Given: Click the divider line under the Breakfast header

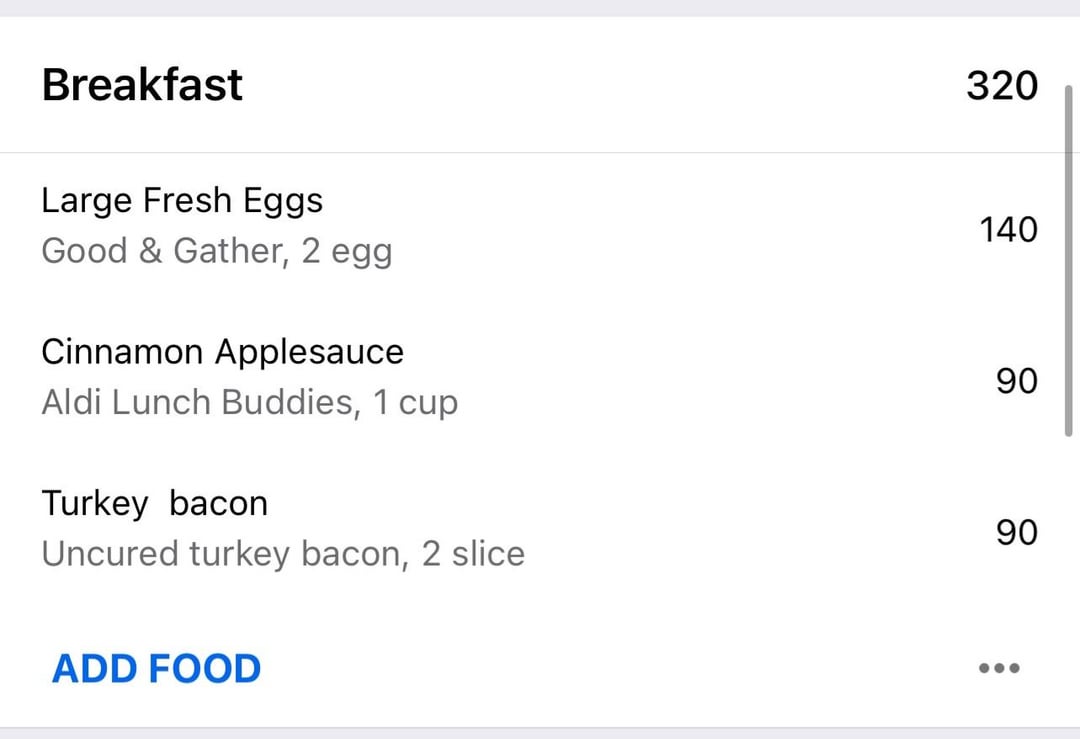Looking at the screenshot, I should pyautogui.click(x=540, y=153).
